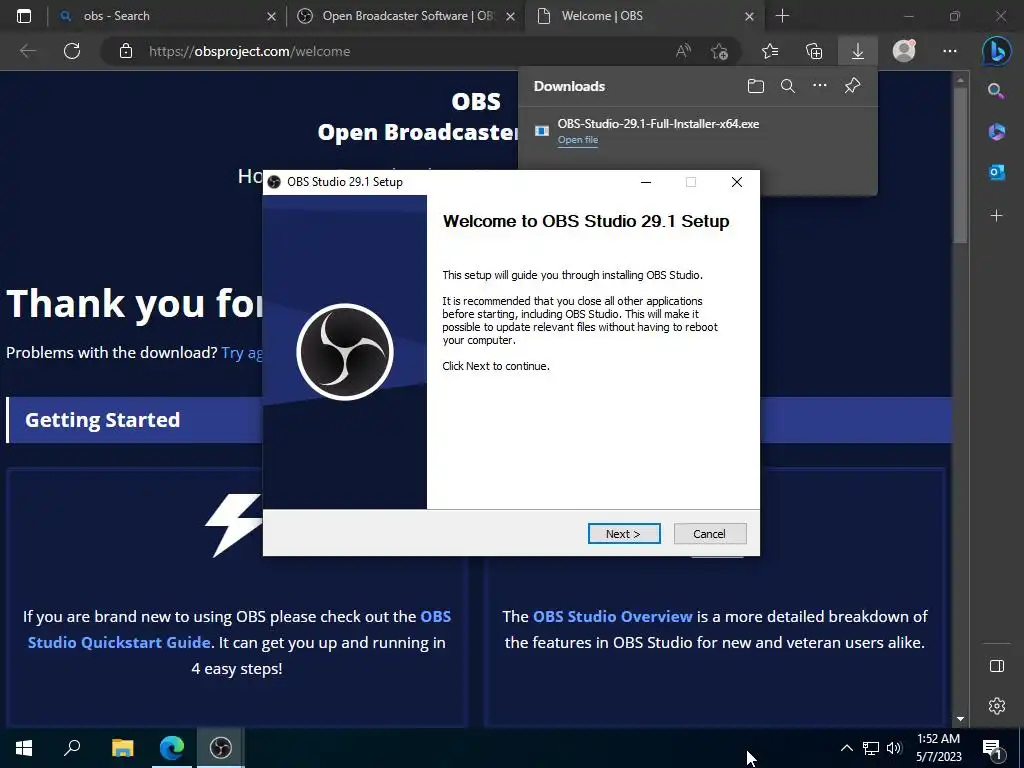Search downloads with the magnifier icon
Screen dimensions: 1024x768
788,86
